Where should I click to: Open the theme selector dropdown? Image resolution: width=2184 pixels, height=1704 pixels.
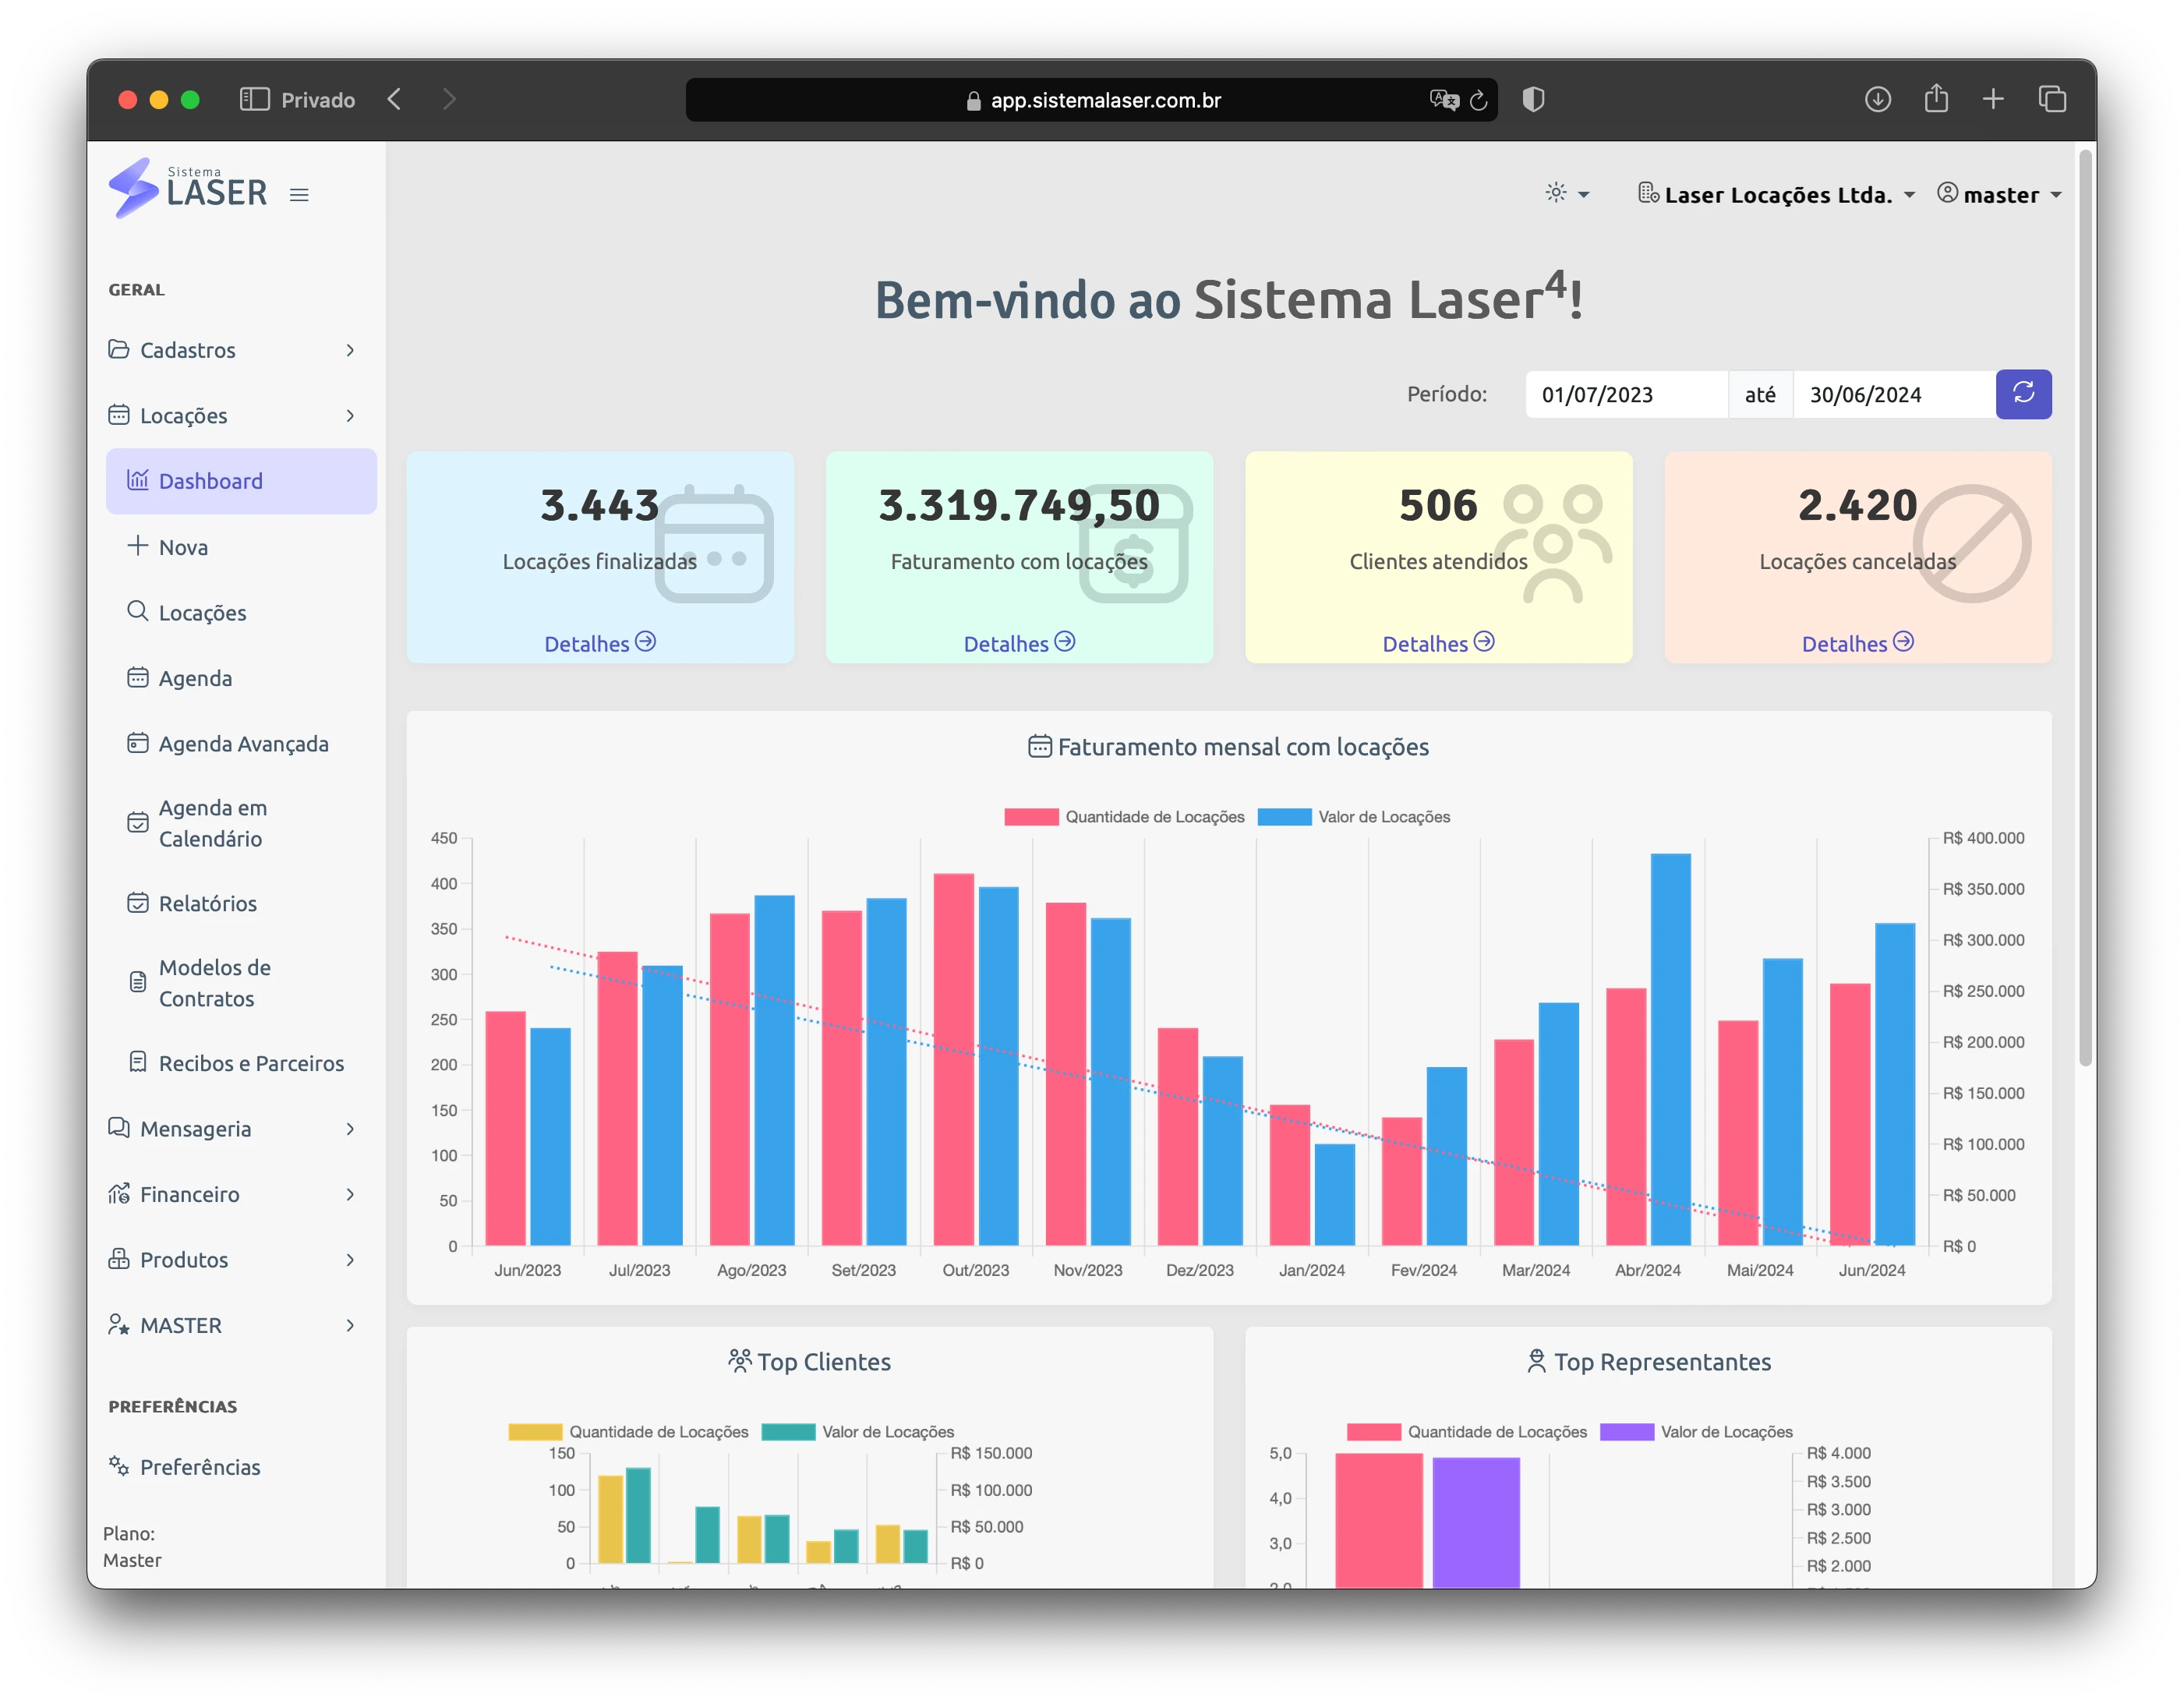pos(1566,194)
